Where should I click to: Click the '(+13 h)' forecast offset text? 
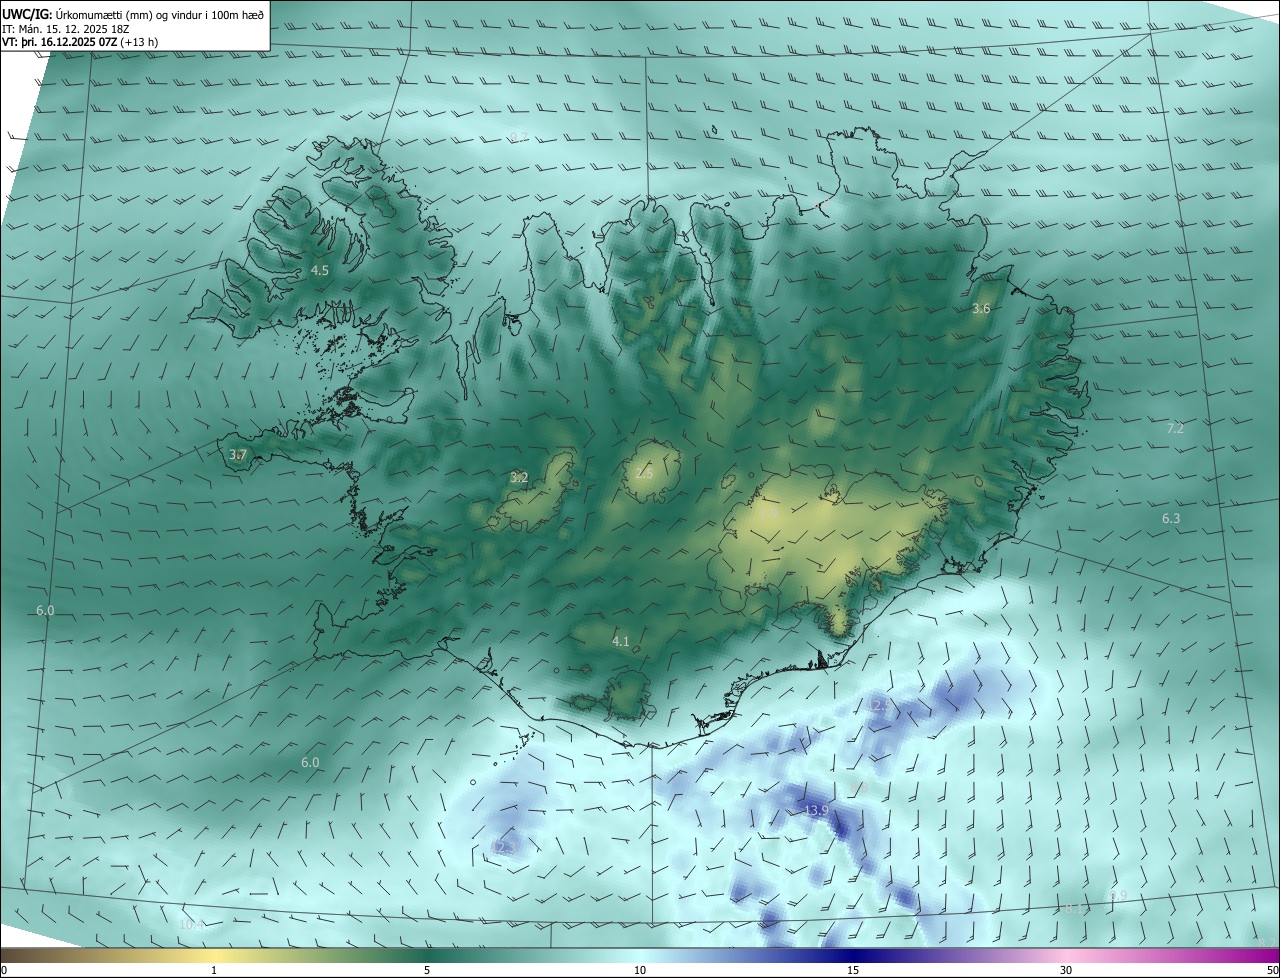pyautogui.click(x=139, y=42)
